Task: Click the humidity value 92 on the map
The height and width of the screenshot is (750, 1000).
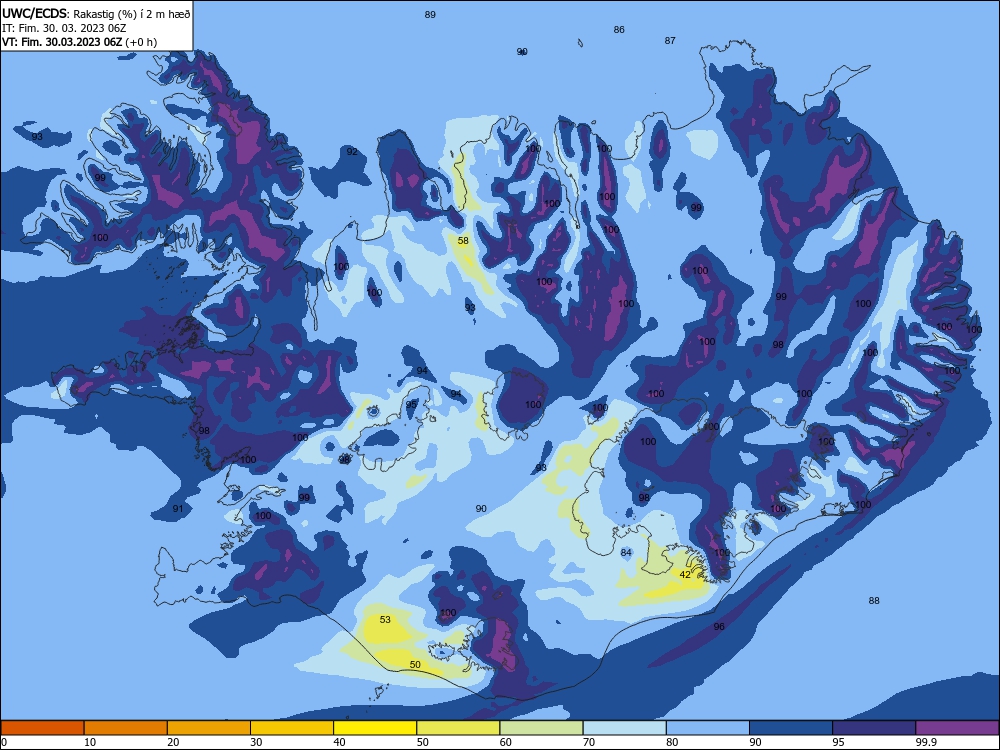Action: pyautogui.click(x=352, y=152)
